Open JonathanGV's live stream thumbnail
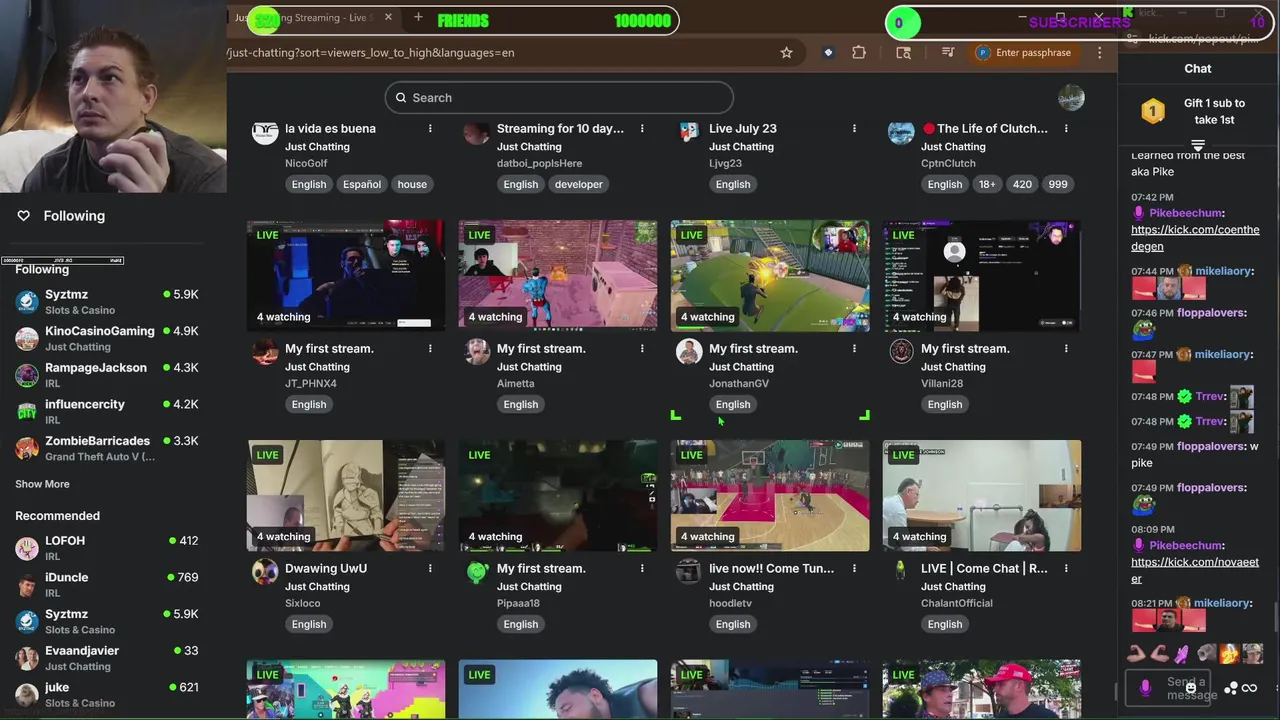 click(770, 275)
